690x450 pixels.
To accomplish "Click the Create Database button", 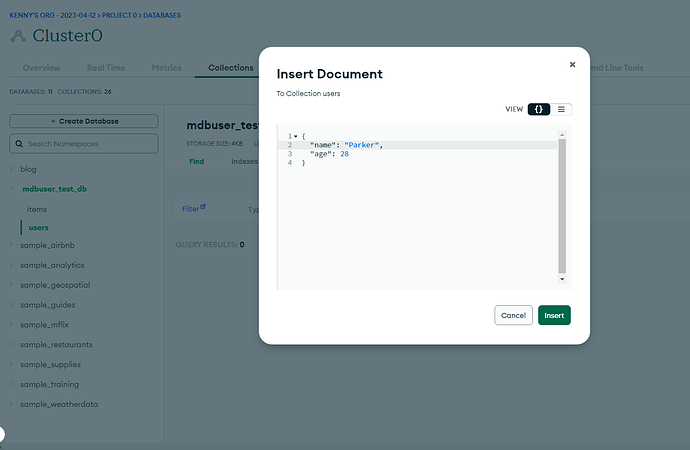I will pos(84,121).
